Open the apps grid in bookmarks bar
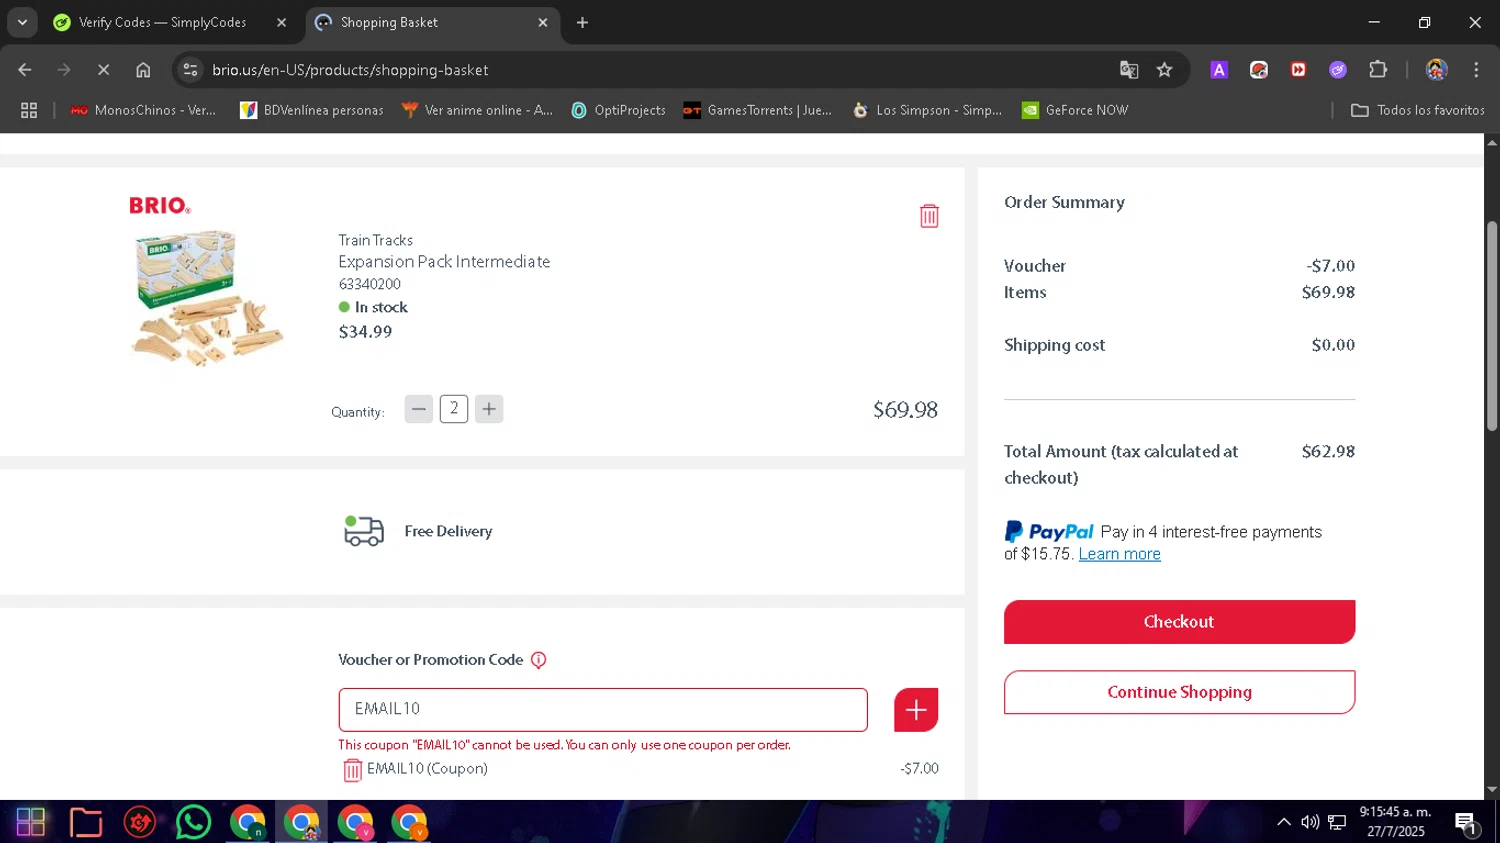 pyautogui.click(x=29, y=110)
